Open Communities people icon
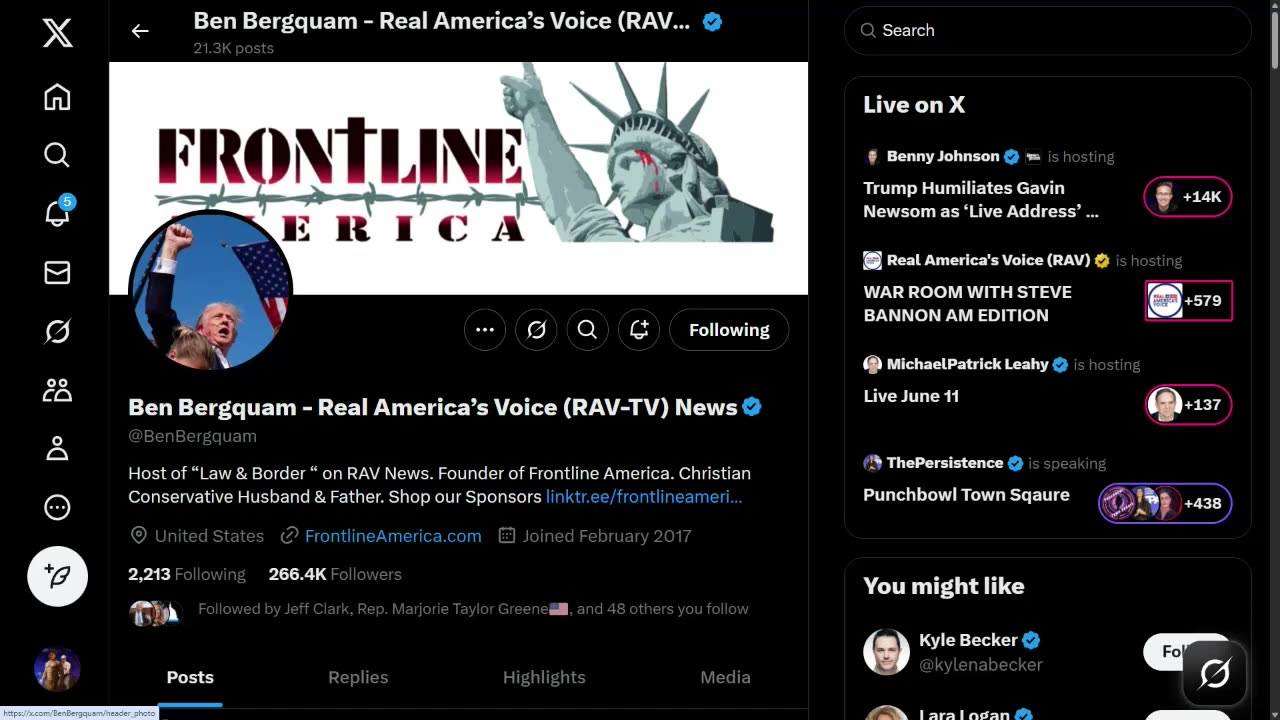1280x720 pixels. [x=57, y=390]
